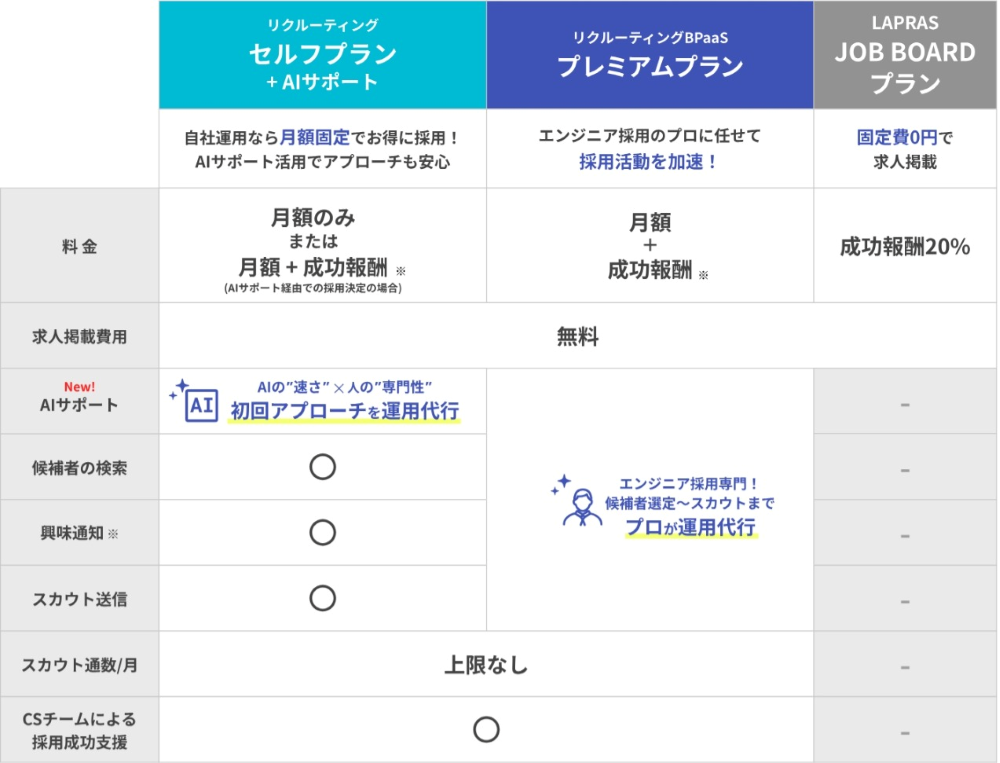
Task: Click the circle mark for 候補者の検索
Action: coord(322,467)
